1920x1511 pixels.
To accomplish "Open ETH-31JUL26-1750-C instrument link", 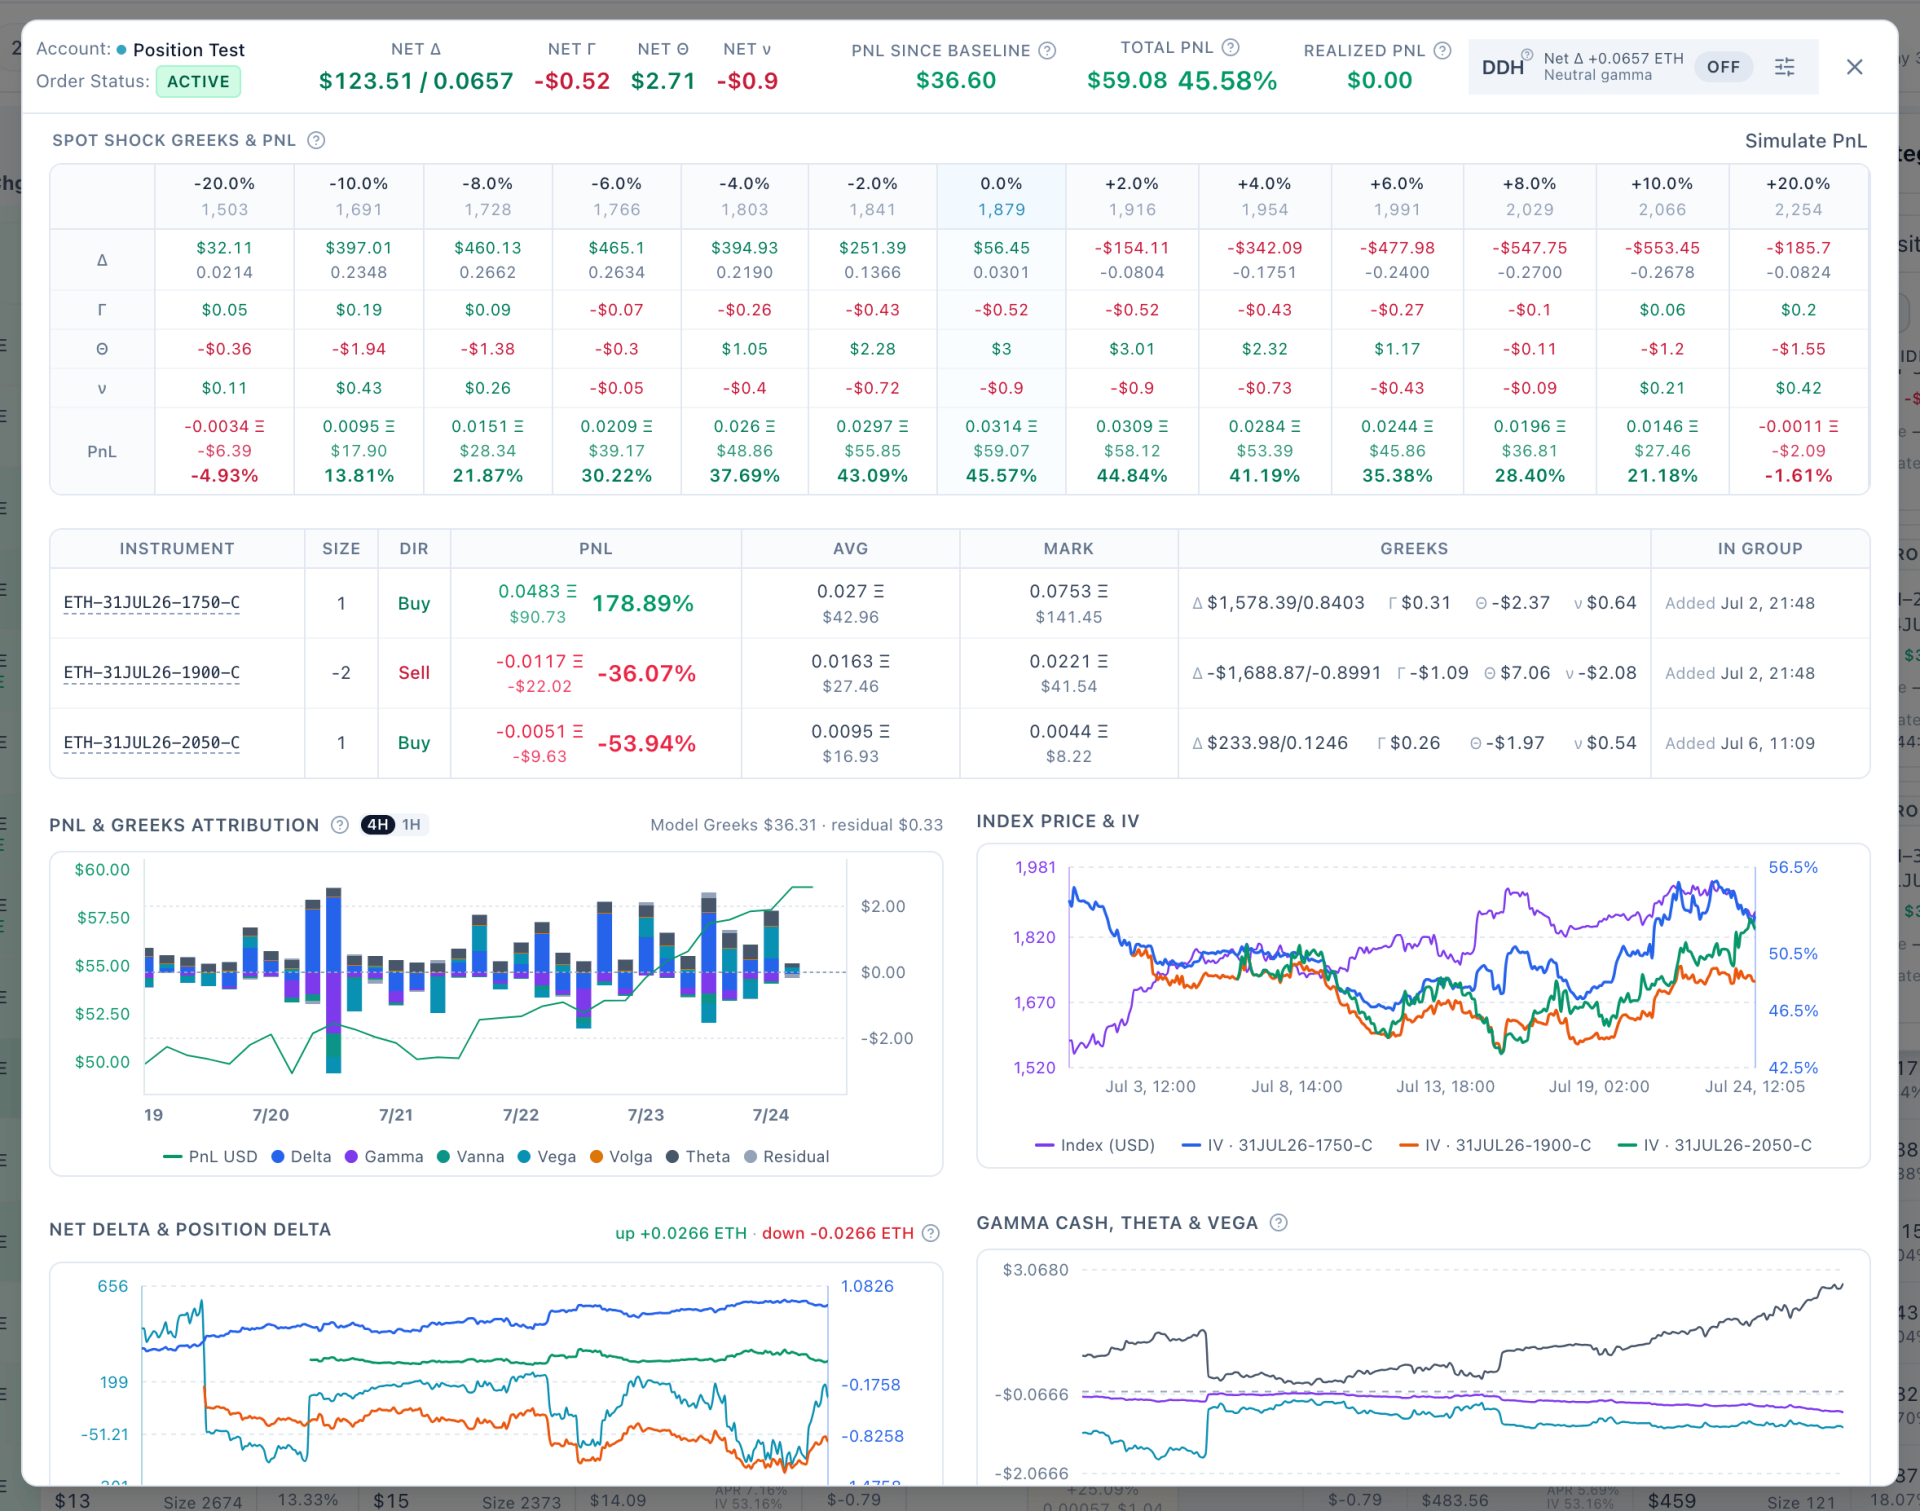I will coord(152,603).
